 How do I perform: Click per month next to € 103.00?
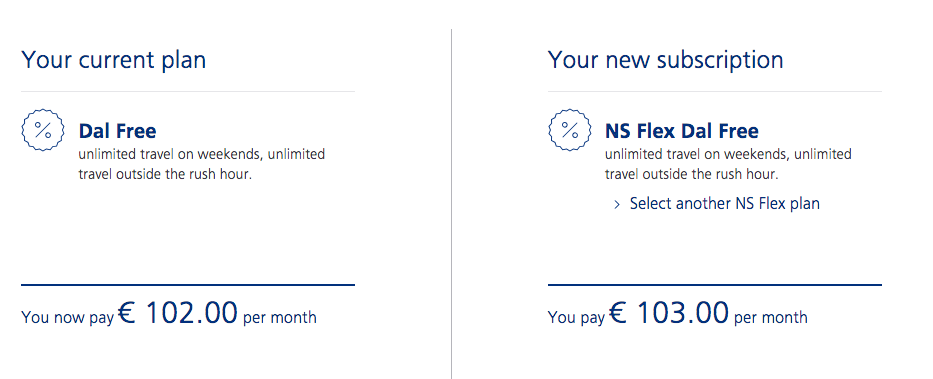coord(771,317)
